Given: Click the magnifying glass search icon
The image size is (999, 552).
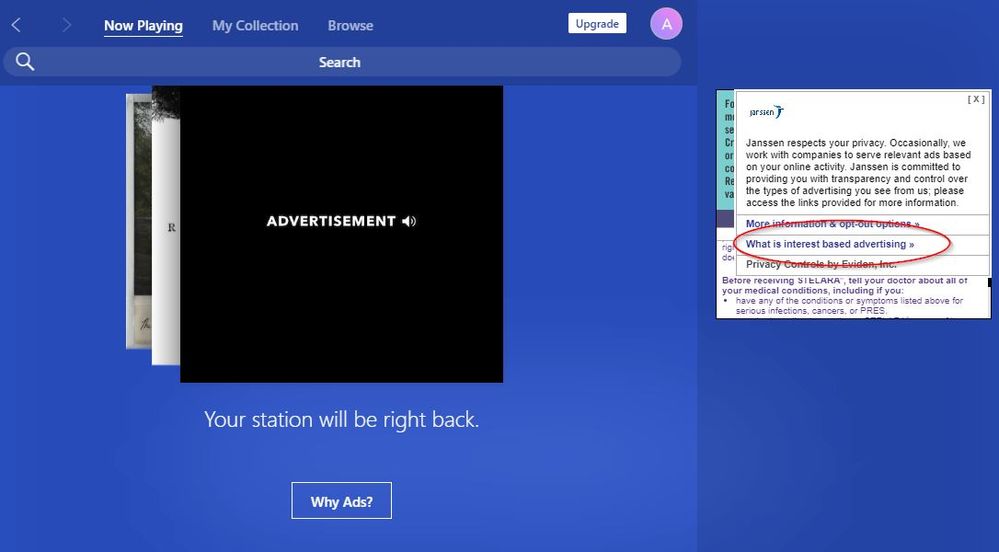Looking at the screenshot, I should [25, 62].
